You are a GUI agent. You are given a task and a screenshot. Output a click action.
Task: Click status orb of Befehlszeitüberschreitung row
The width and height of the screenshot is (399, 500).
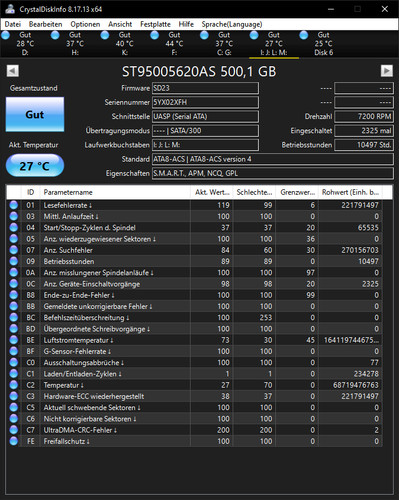pos(14,318)
